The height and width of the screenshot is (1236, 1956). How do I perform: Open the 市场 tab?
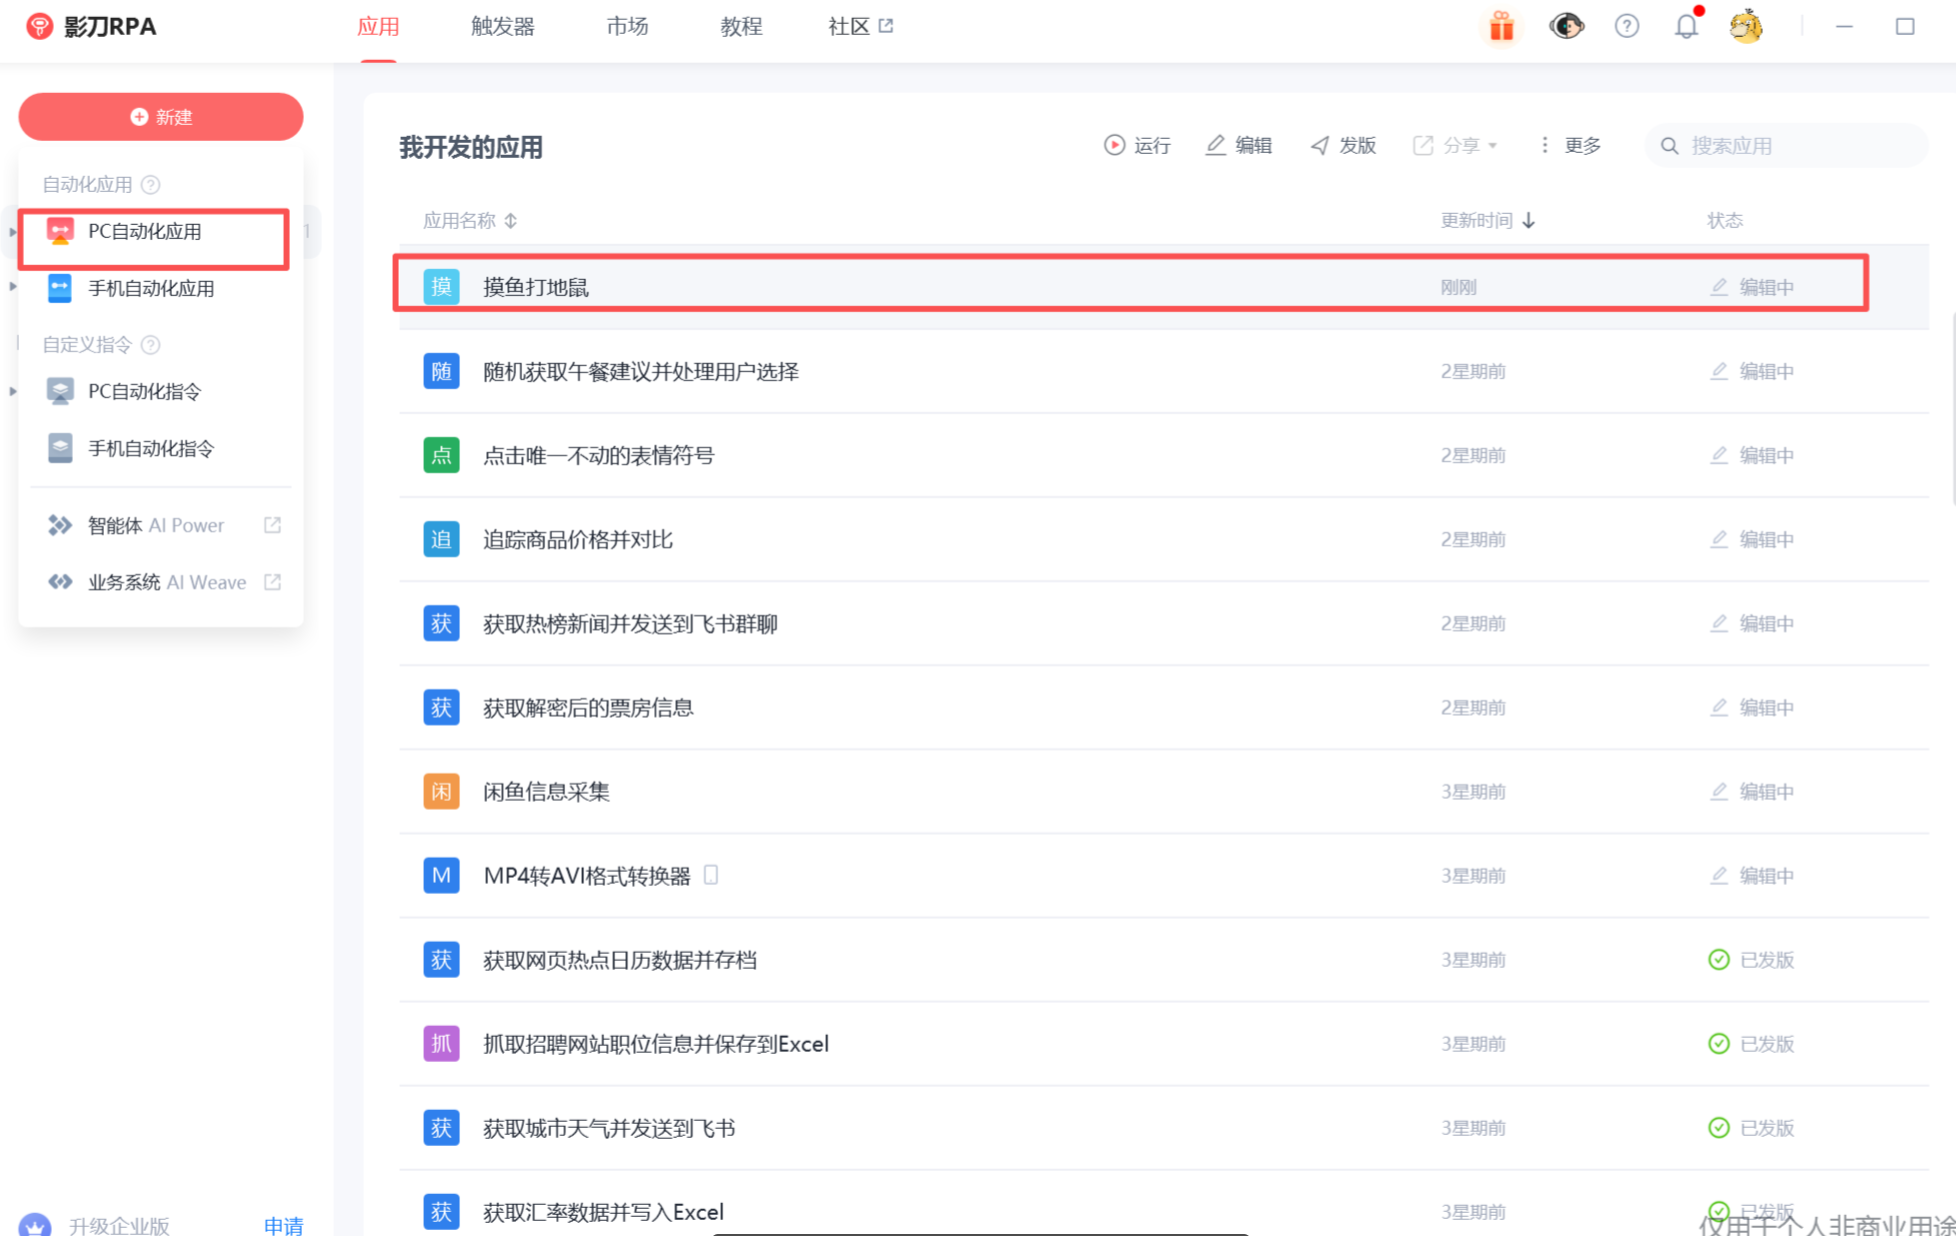click(627, 27)
